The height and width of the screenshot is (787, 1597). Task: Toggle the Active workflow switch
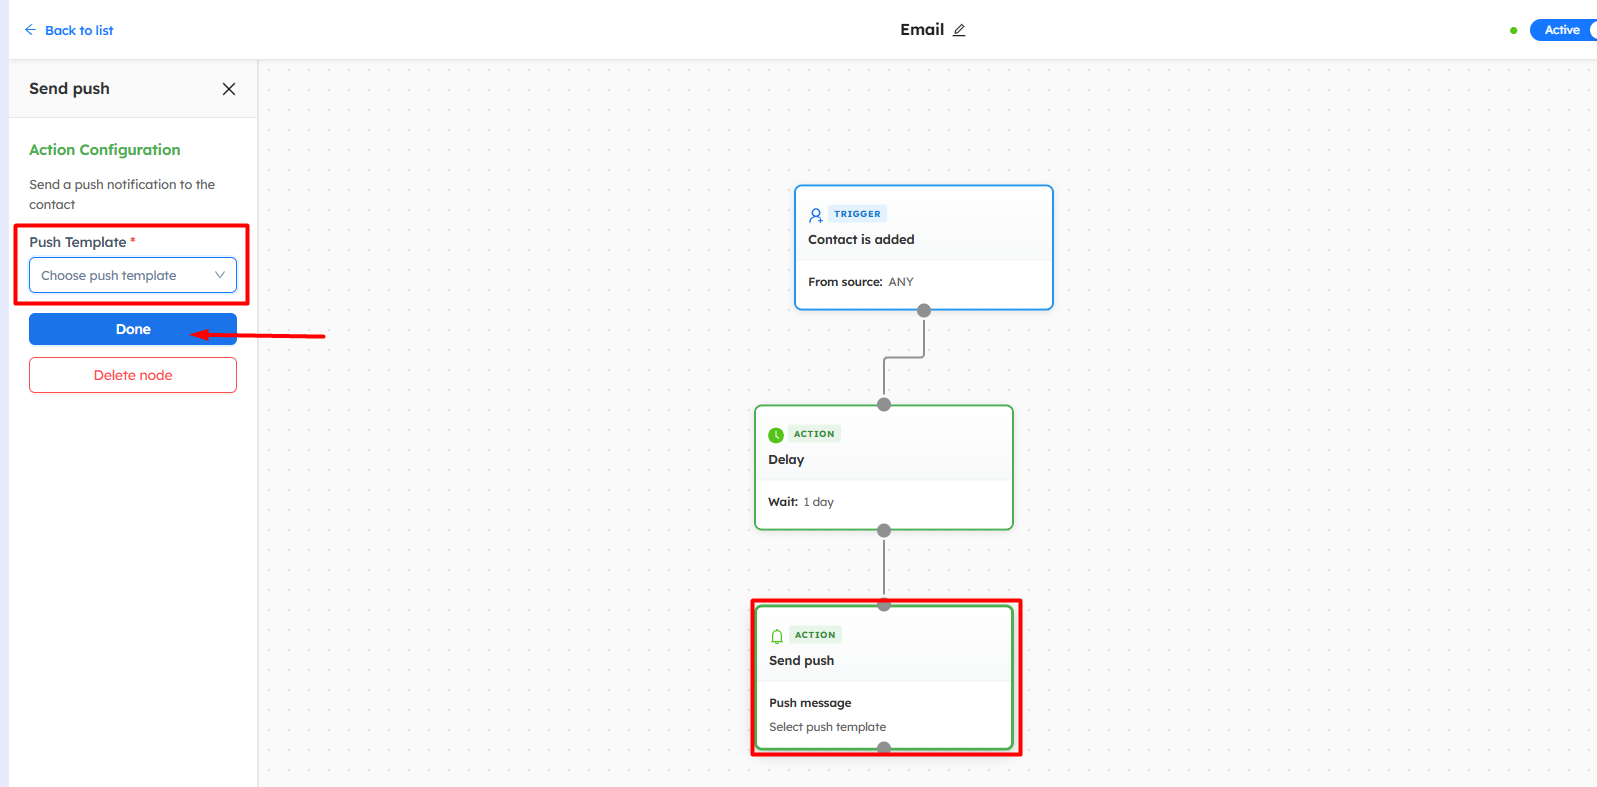tap(1563, 30)
